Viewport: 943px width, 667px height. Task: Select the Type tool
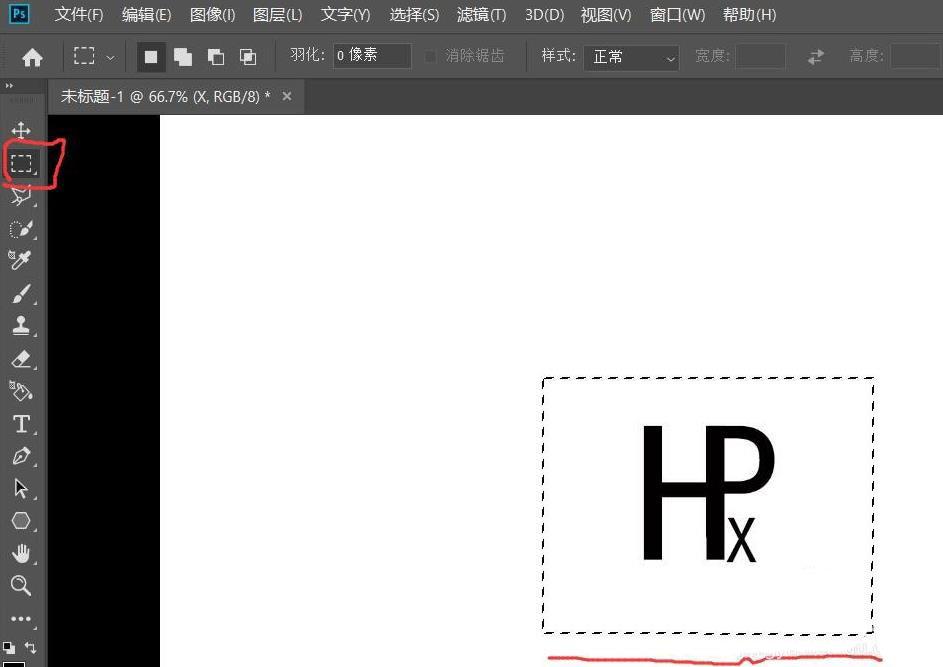22,424
